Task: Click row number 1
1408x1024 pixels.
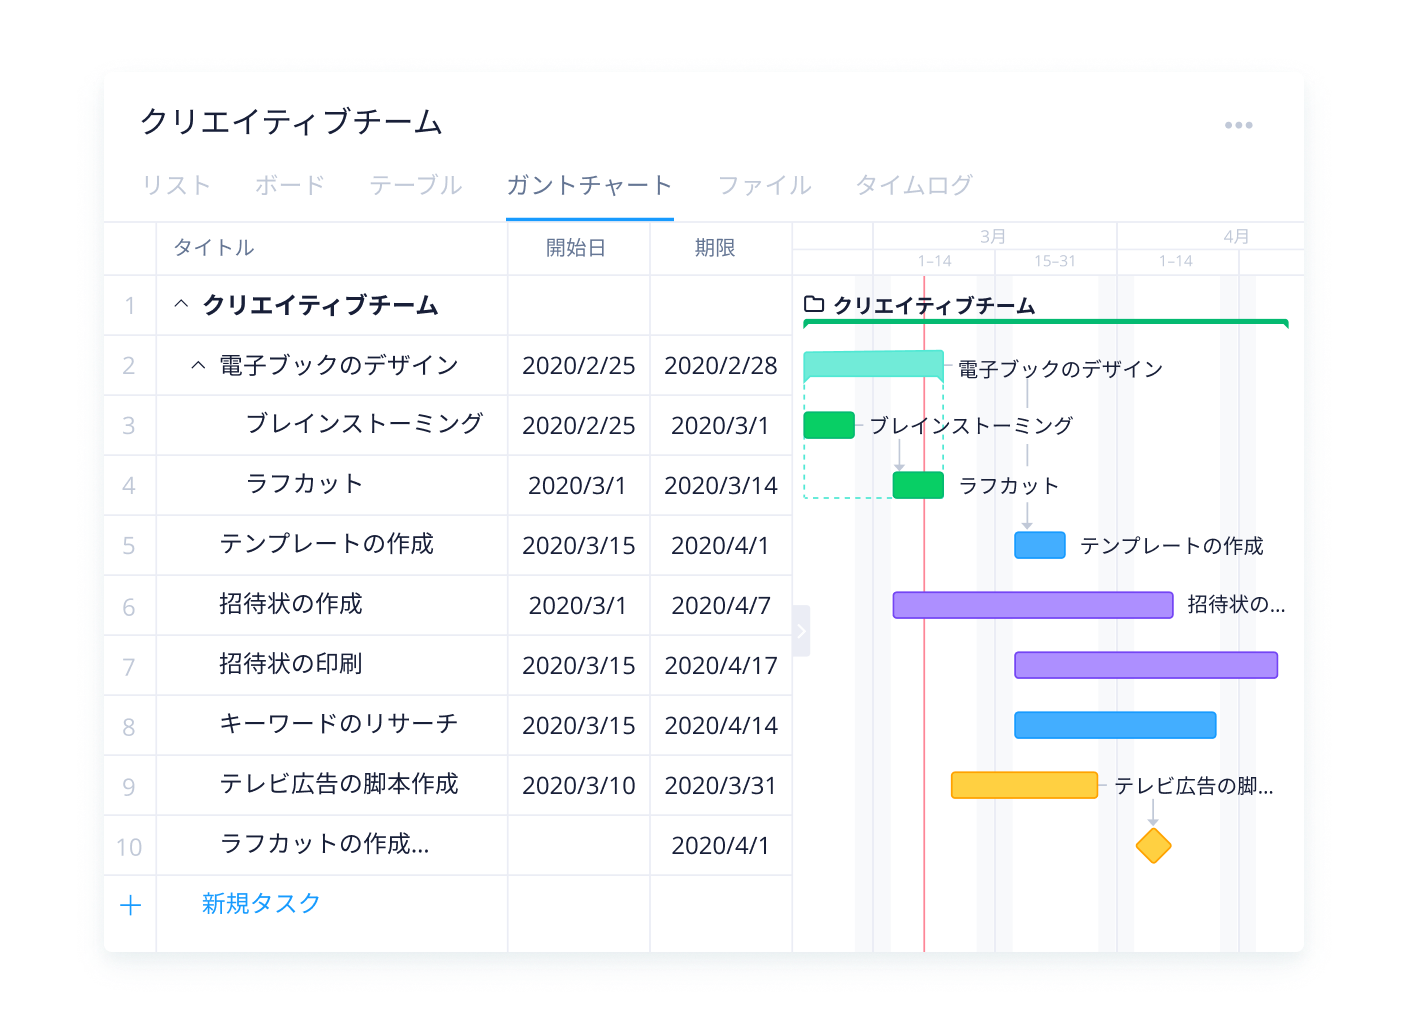Action: coord(129,306)
